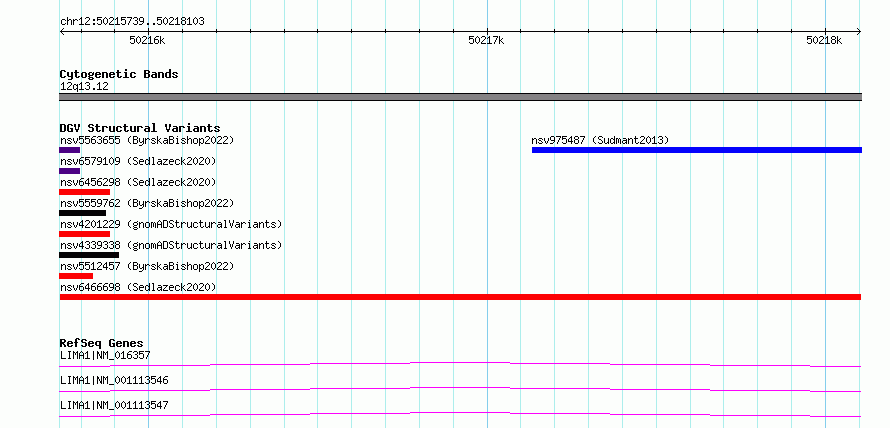The height and width of the screenshot is (428, 890).
Task: Click the 12q13.12 band label
Action: coord(84,86)
